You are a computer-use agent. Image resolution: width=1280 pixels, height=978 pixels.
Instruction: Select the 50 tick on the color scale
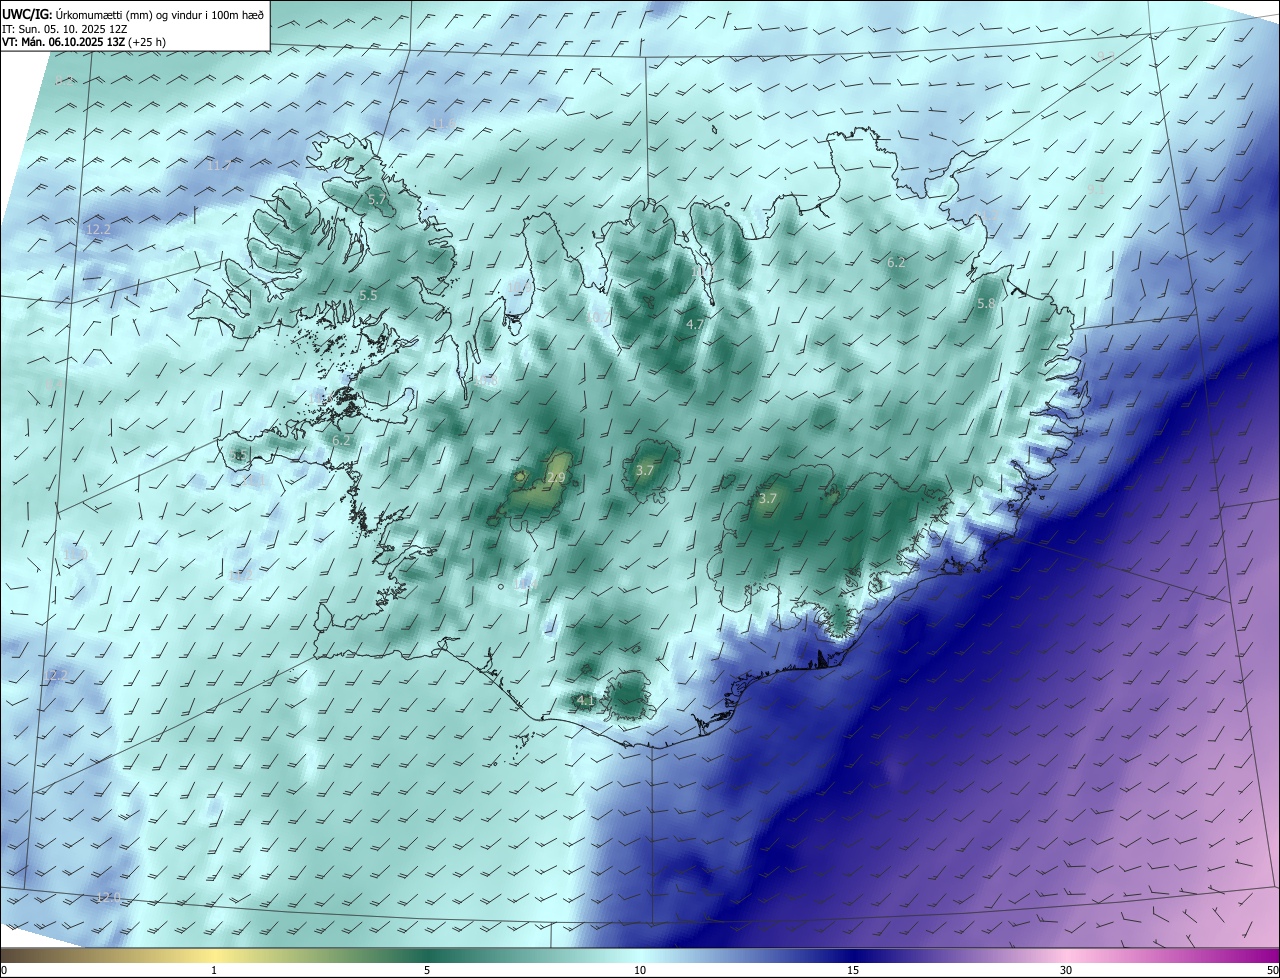pyautogui.click(x=1272, y=971)
